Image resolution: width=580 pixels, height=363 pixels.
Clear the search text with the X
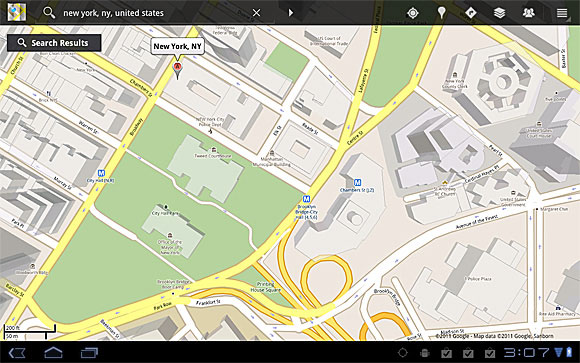(x=256, y=13)
